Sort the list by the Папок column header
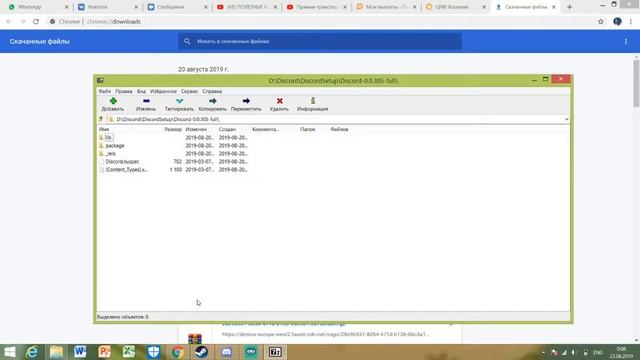This screenshot has width=640, height=360. pyautogui.click(x=307, y=129)
